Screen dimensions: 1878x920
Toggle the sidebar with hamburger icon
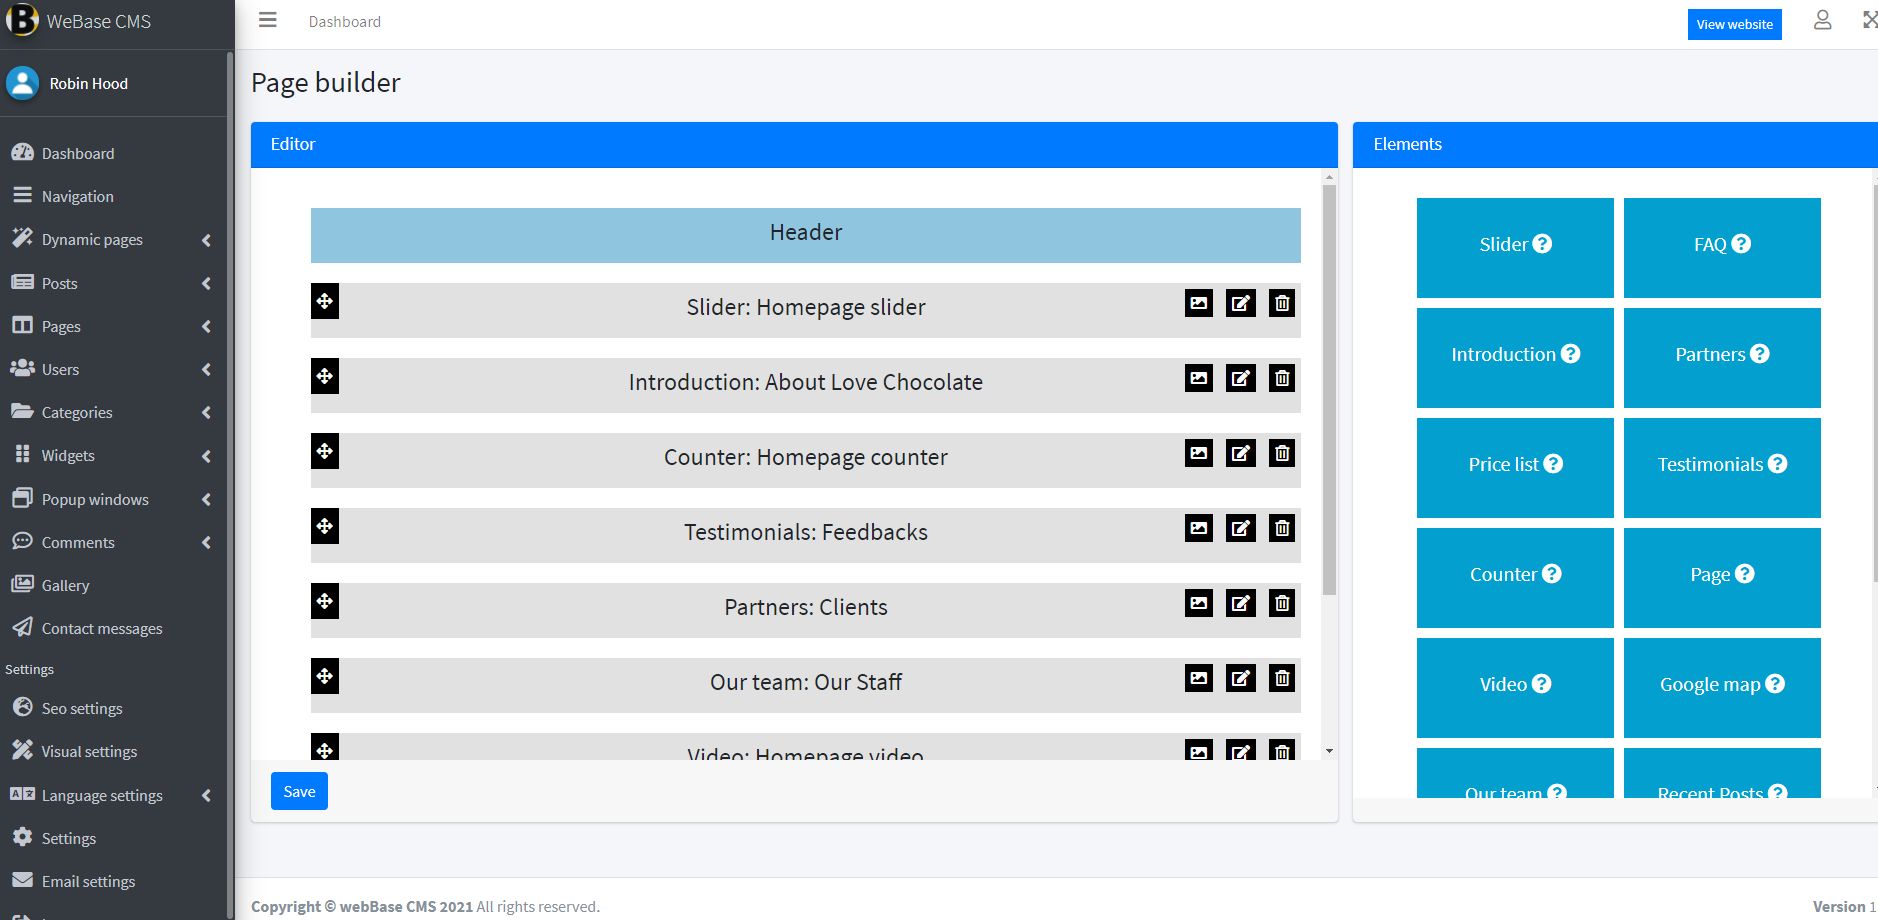[x=267, y=20]
